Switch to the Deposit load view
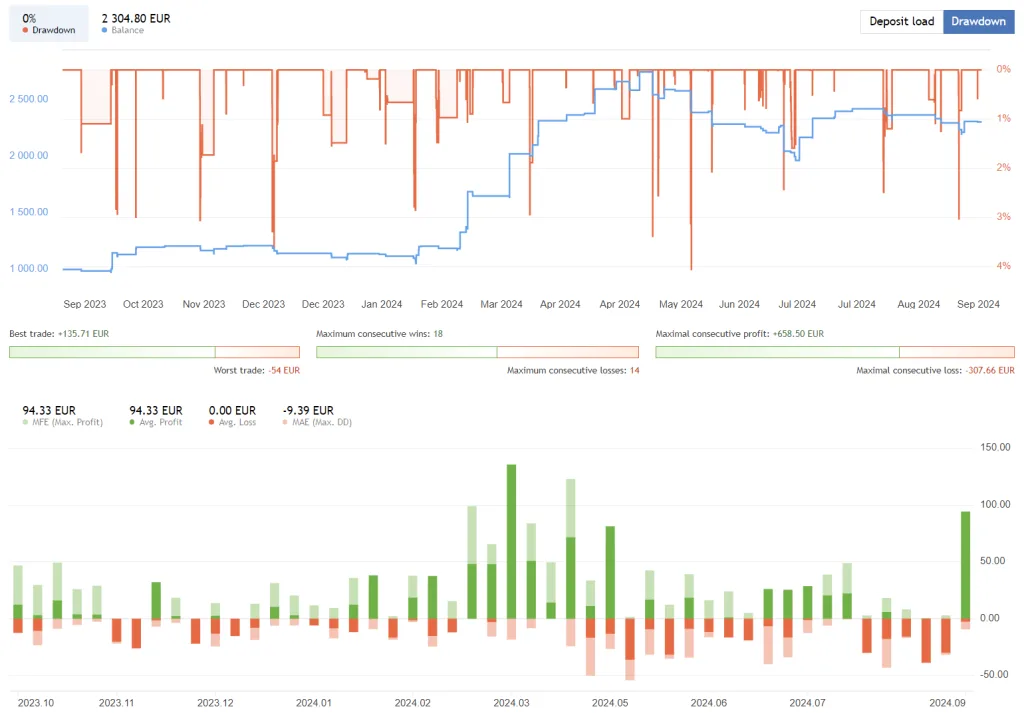1024x713 pixels. (901, 21)
